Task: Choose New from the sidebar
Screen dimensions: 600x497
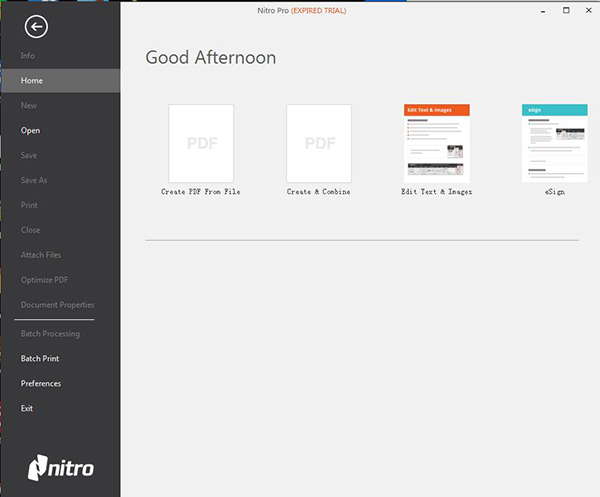Action: tap(29, 105)
